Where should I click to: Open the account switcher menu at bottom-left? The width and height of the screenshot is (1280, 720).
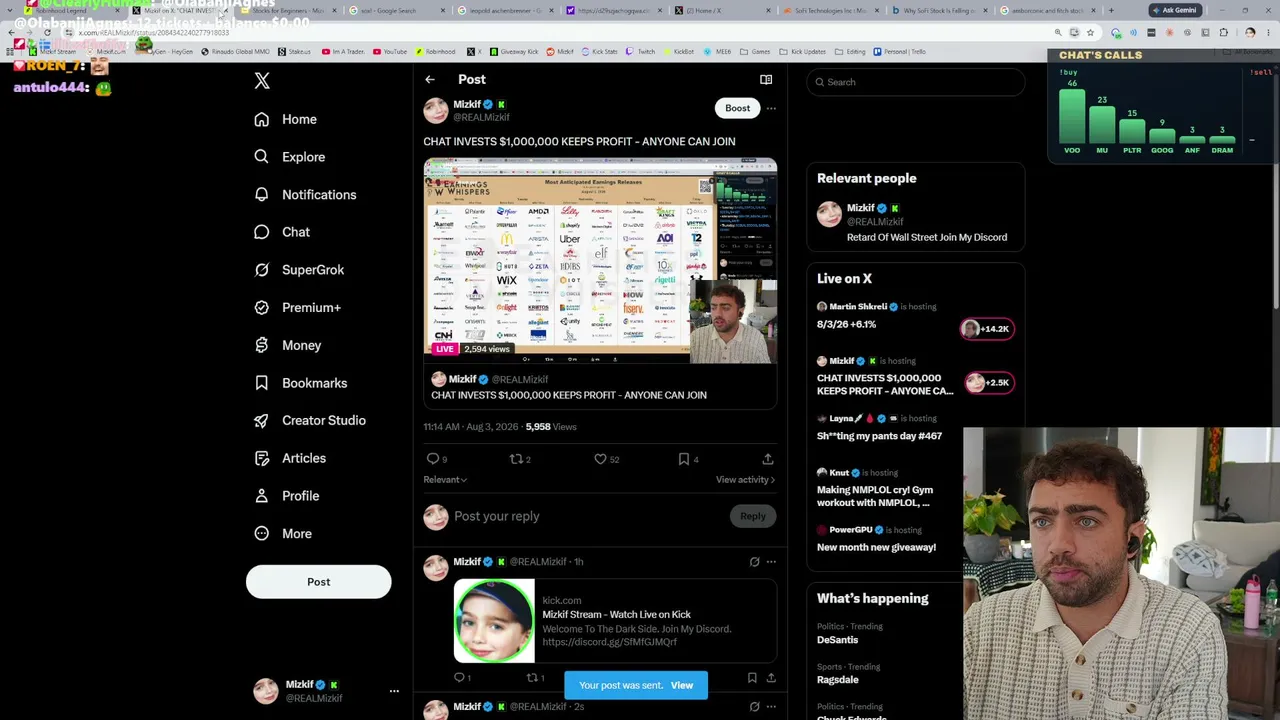point(394,691)
